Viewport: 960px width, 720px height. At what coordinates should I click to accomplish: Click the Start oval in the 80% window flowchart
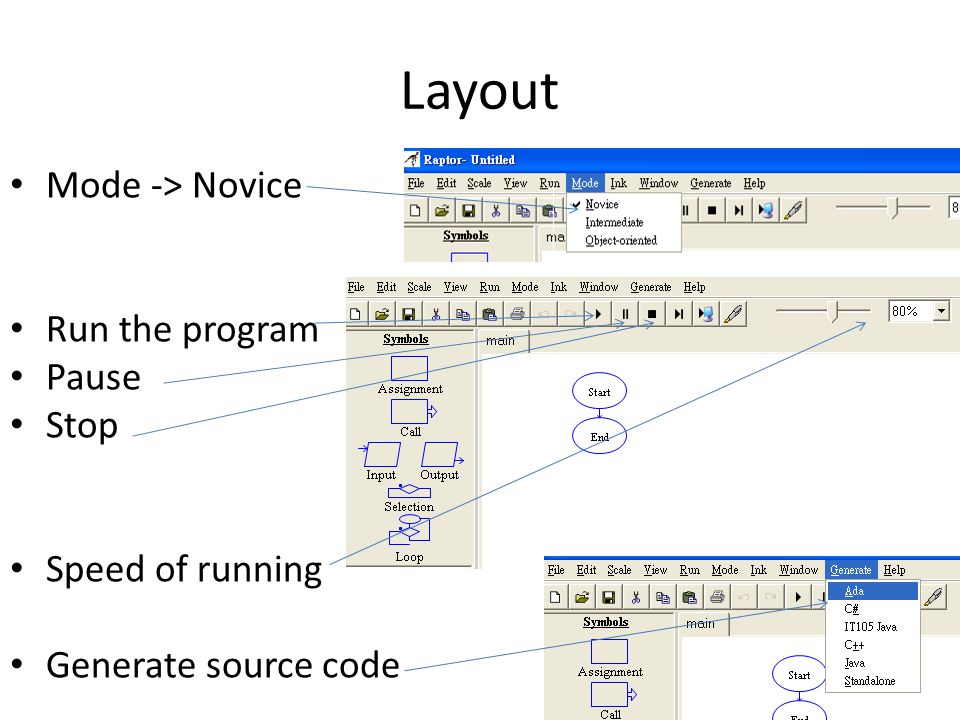point(599,392)
